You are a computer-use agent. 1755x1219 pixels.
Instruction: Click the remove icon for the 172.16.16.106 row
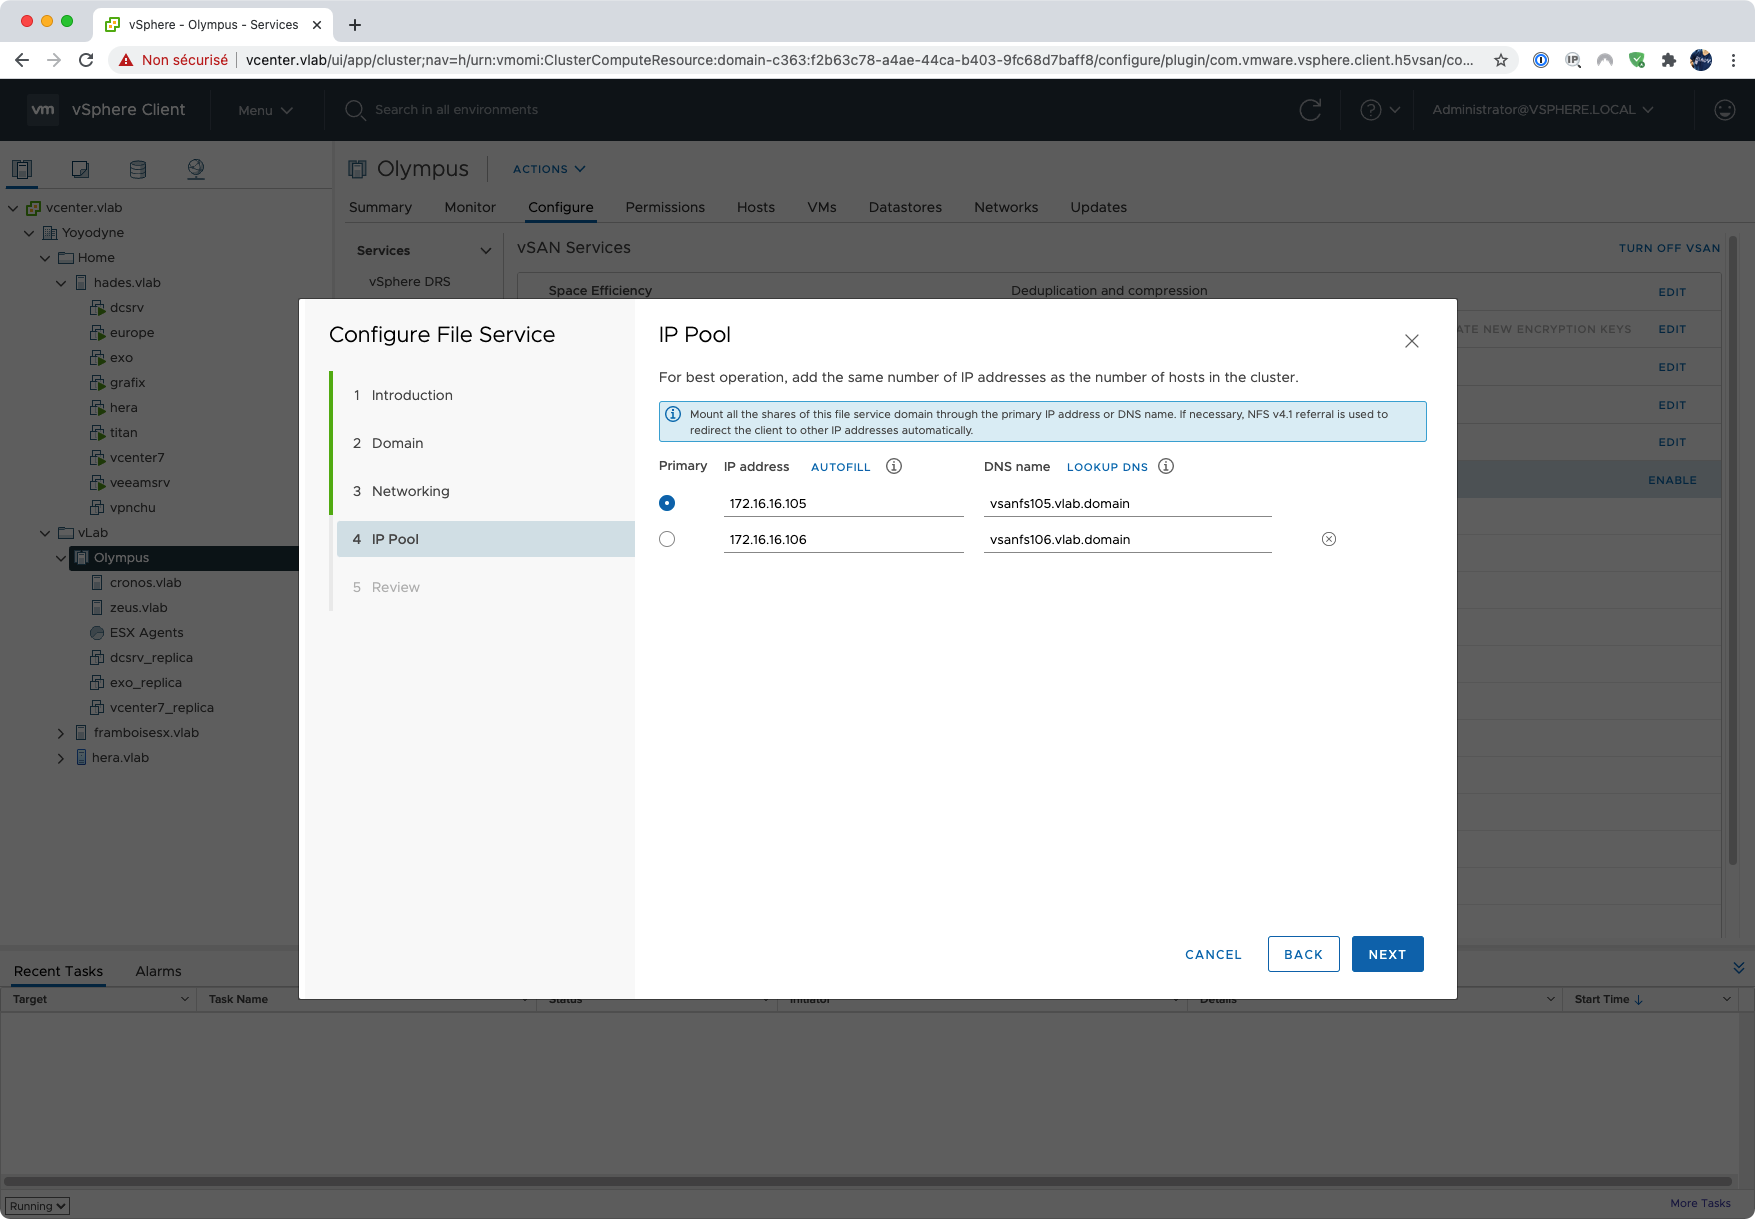(x=1328, y=539)
